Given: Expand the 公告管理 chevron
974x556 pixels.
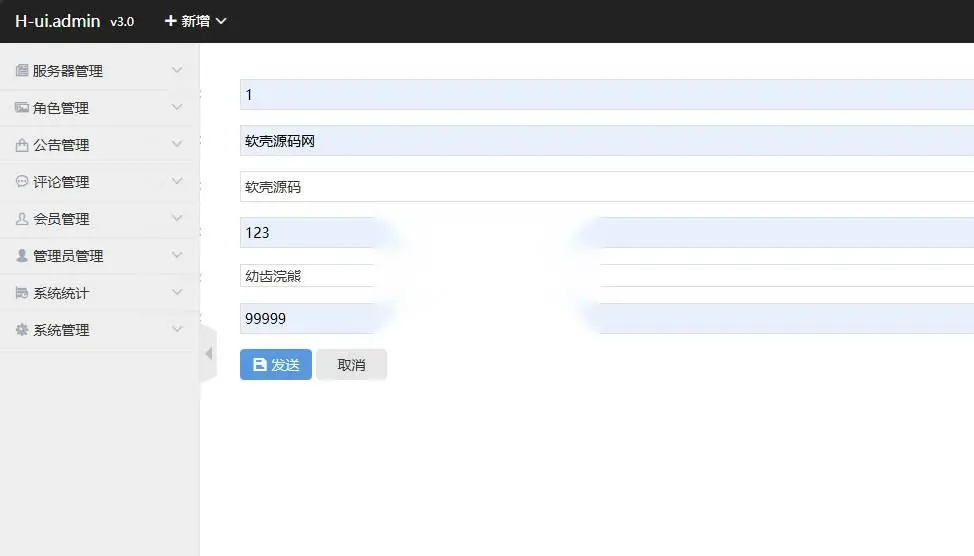Looking at the screenshot, I should pyautogui.click(x=177, y=144).
